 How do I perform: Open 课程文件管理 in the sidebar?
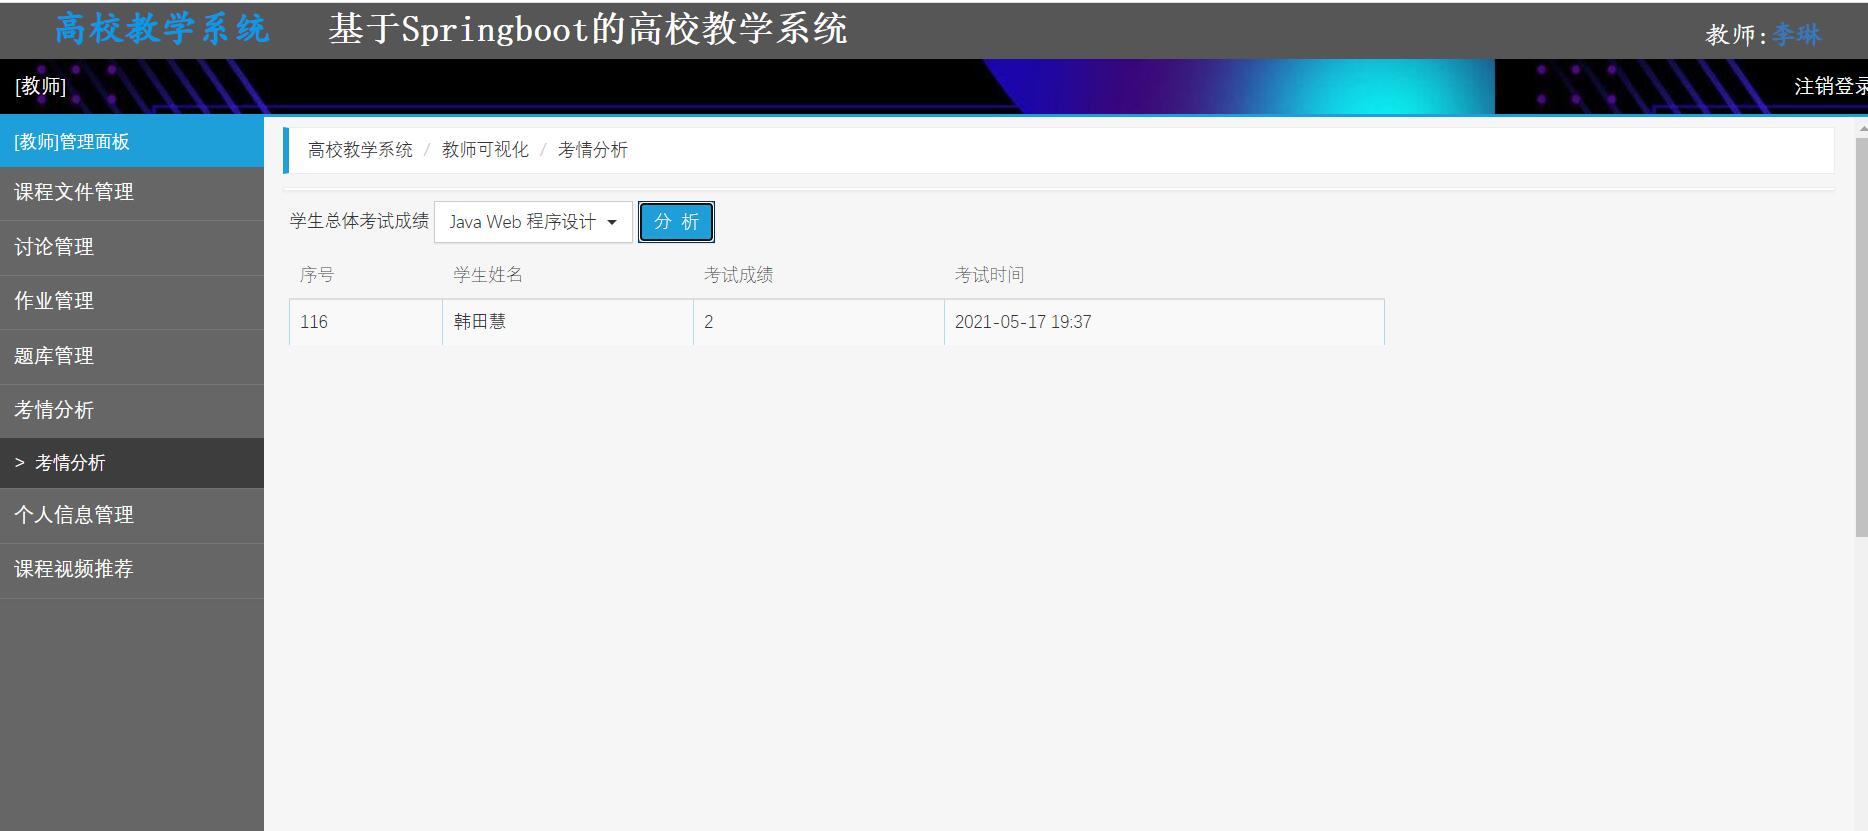click(x=132, y=192)
